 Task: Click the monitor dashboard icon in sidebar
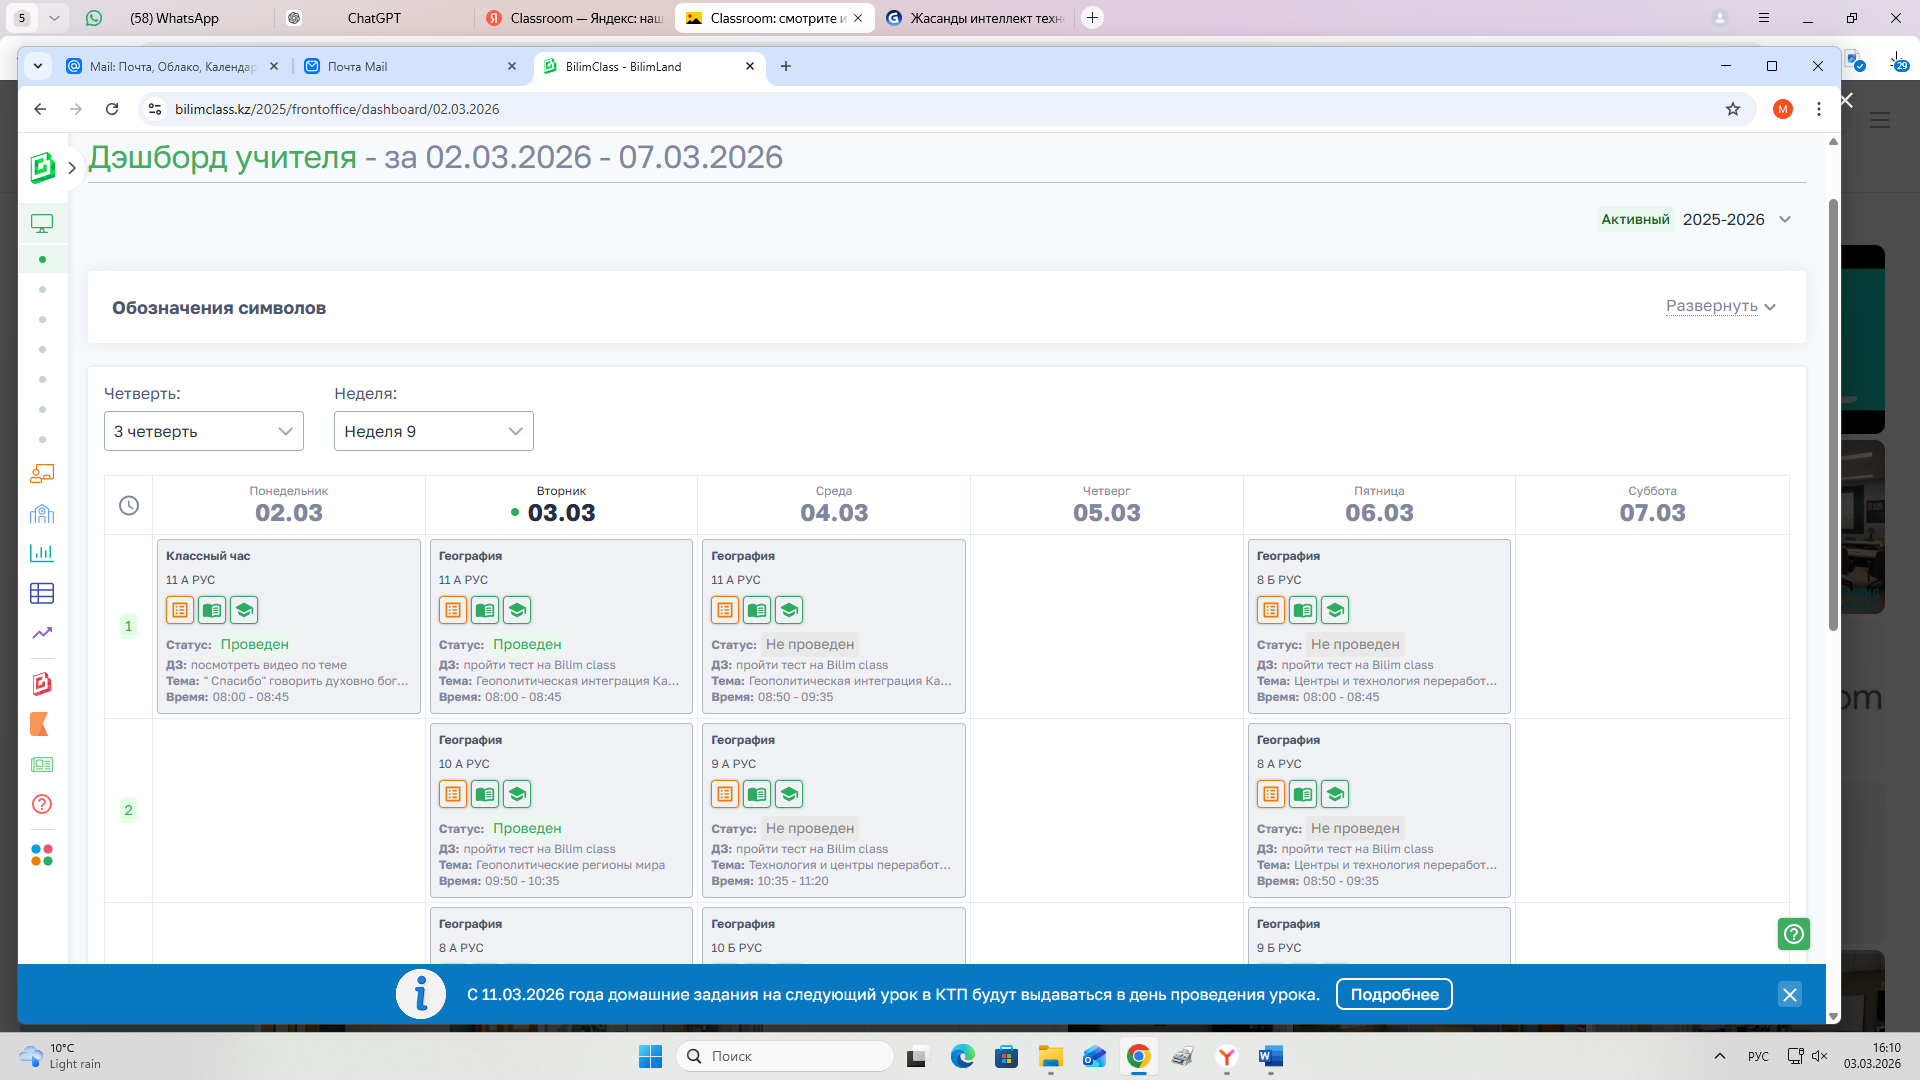[x=42, y=224]
